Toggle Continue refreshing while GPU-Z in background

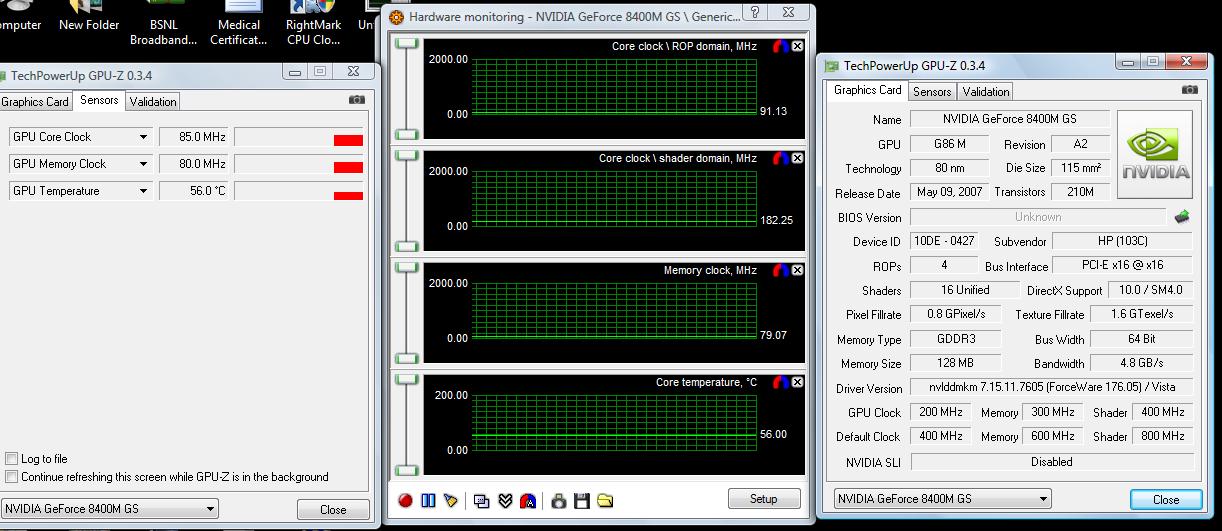(12, 477)
